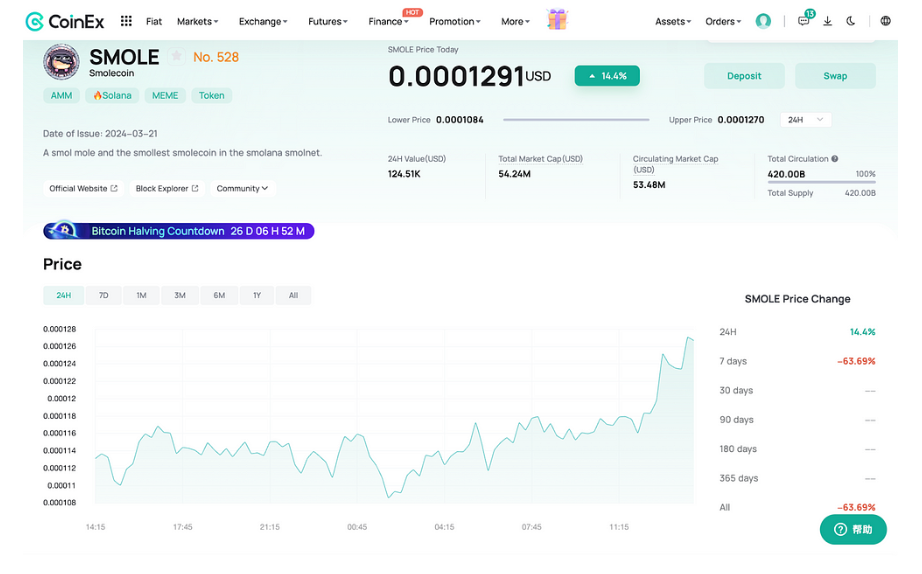Click the lower-upper price range bar
The height and width of the screenshot is (574, 922).
tap(576, 120)
